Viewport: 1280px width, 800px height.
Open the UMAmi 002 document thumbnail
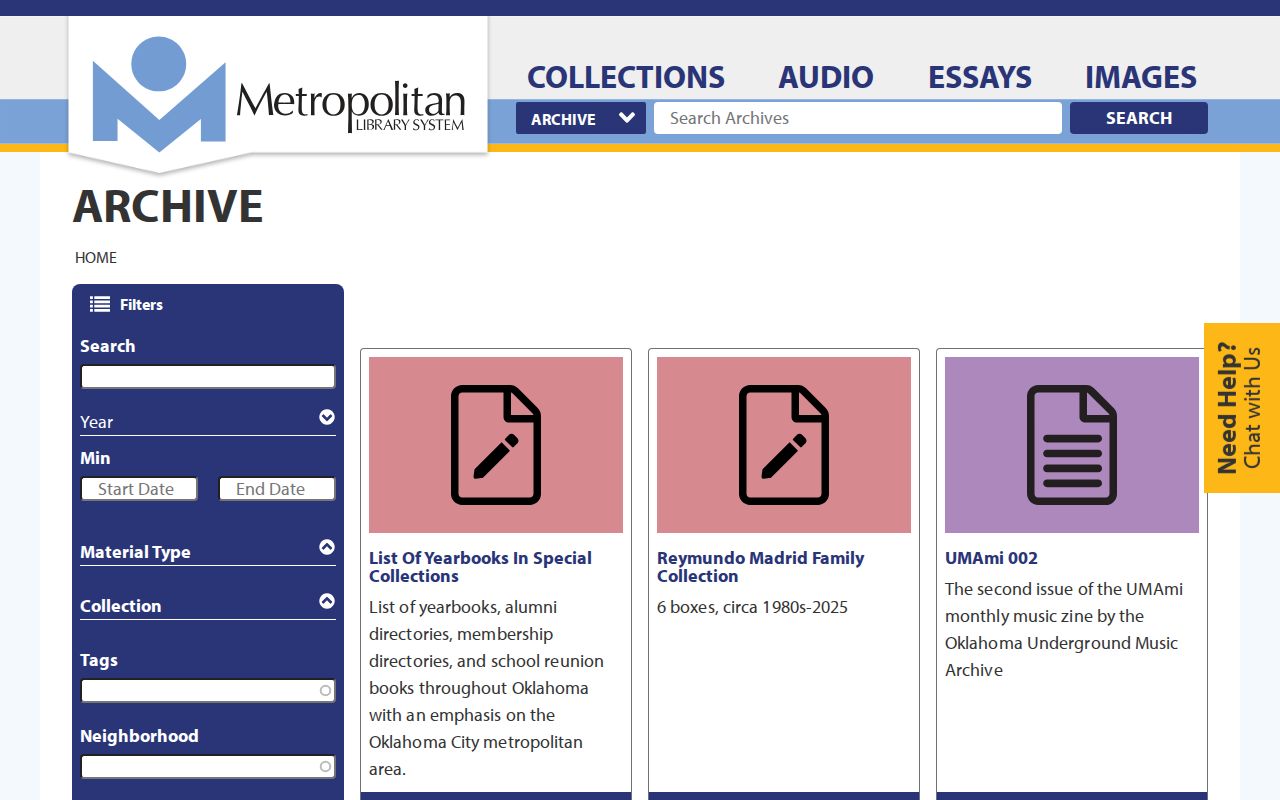coord(1072,445)
